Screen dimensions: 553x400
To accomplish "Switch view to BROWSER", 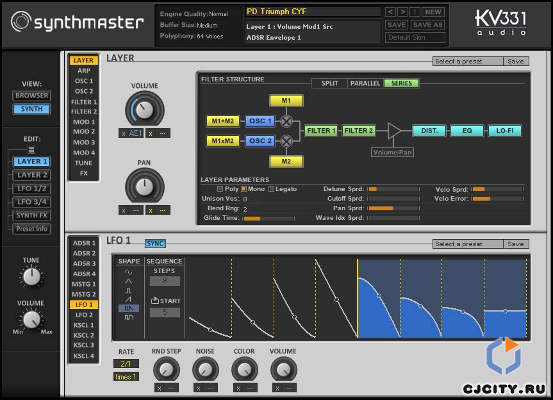I will (31, 95).
